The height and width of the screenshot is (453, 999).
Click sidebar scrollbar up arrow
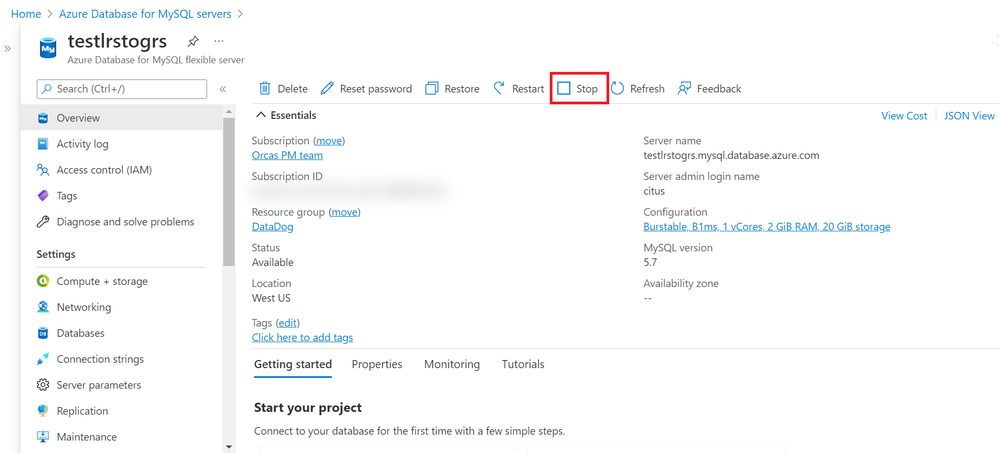(x=229, y=111)
